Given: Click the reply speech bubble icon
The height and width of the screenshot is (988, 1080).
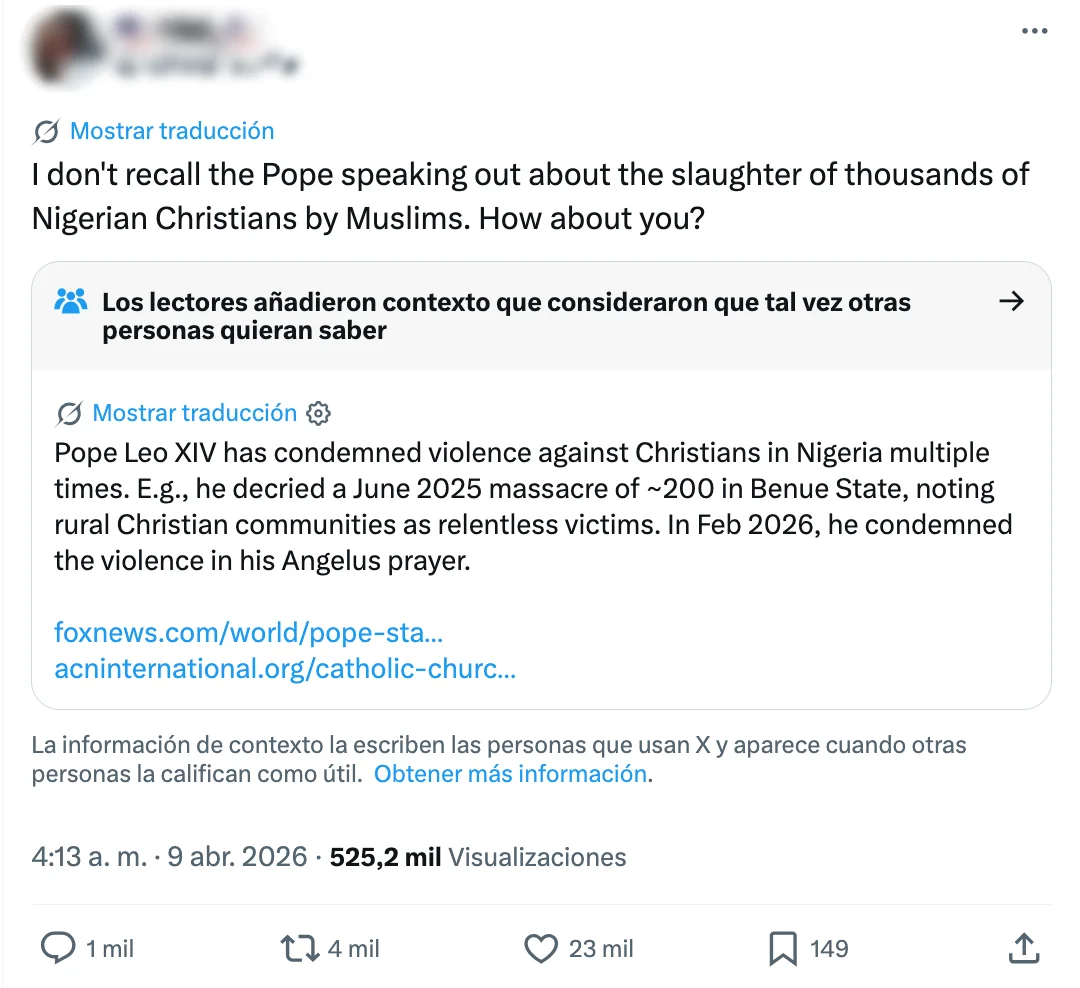Looking at the screenshot, I should (x=59, y=948).
